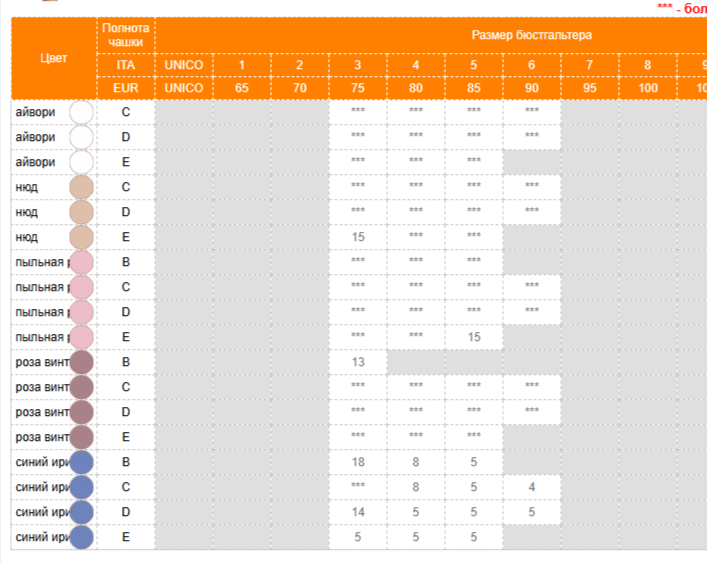Pick the vintage rose swatch in the роза винт B row

pyautogui.click(x=82, y=362)
